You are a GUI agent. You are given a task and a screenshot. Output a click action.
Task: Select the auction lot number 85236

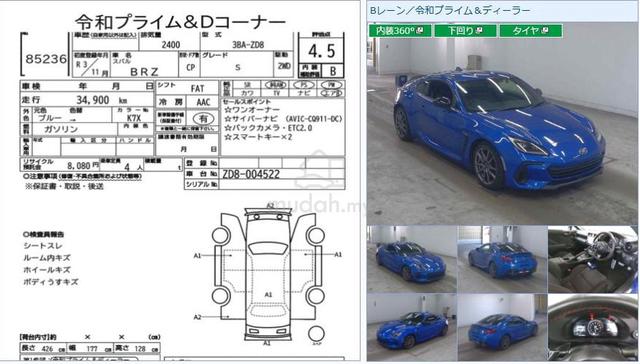46,60
